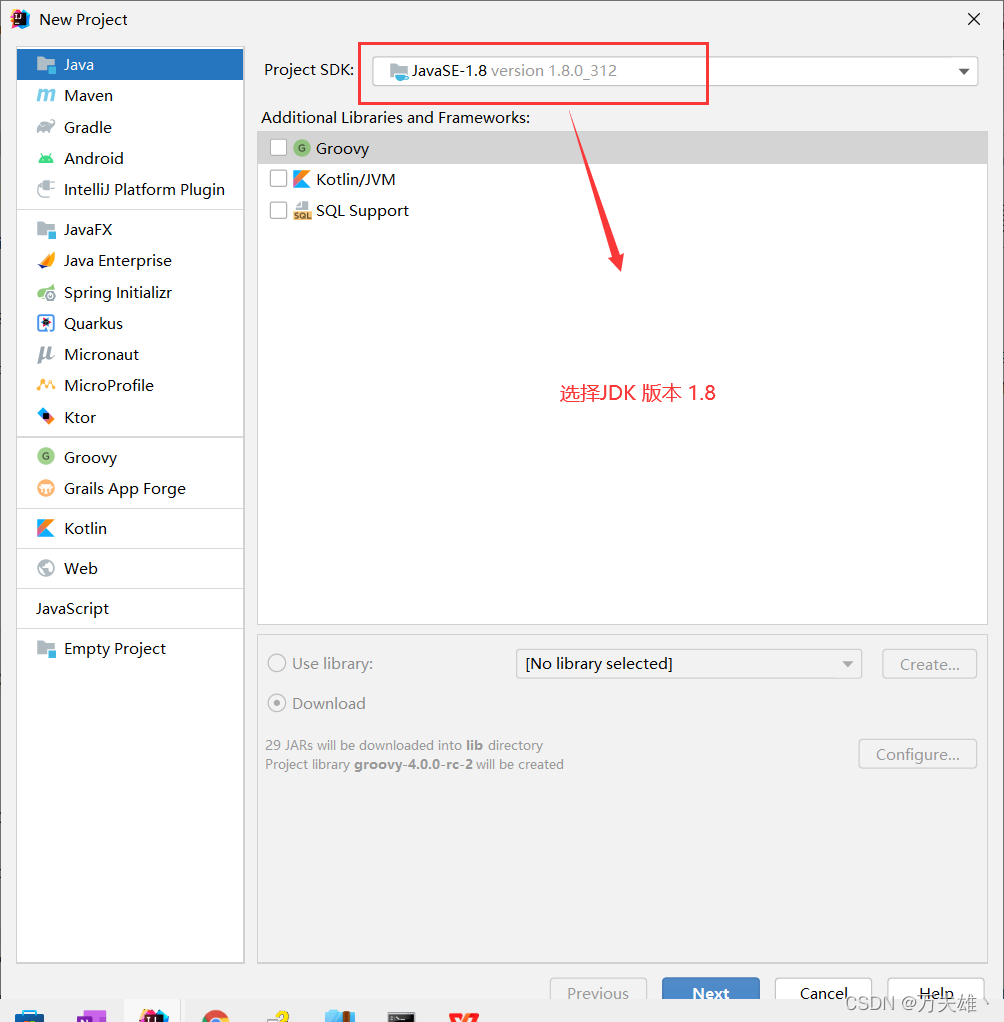Select Maven project type
This screenshot has height=1022, width=1004.
coord(130,96)
